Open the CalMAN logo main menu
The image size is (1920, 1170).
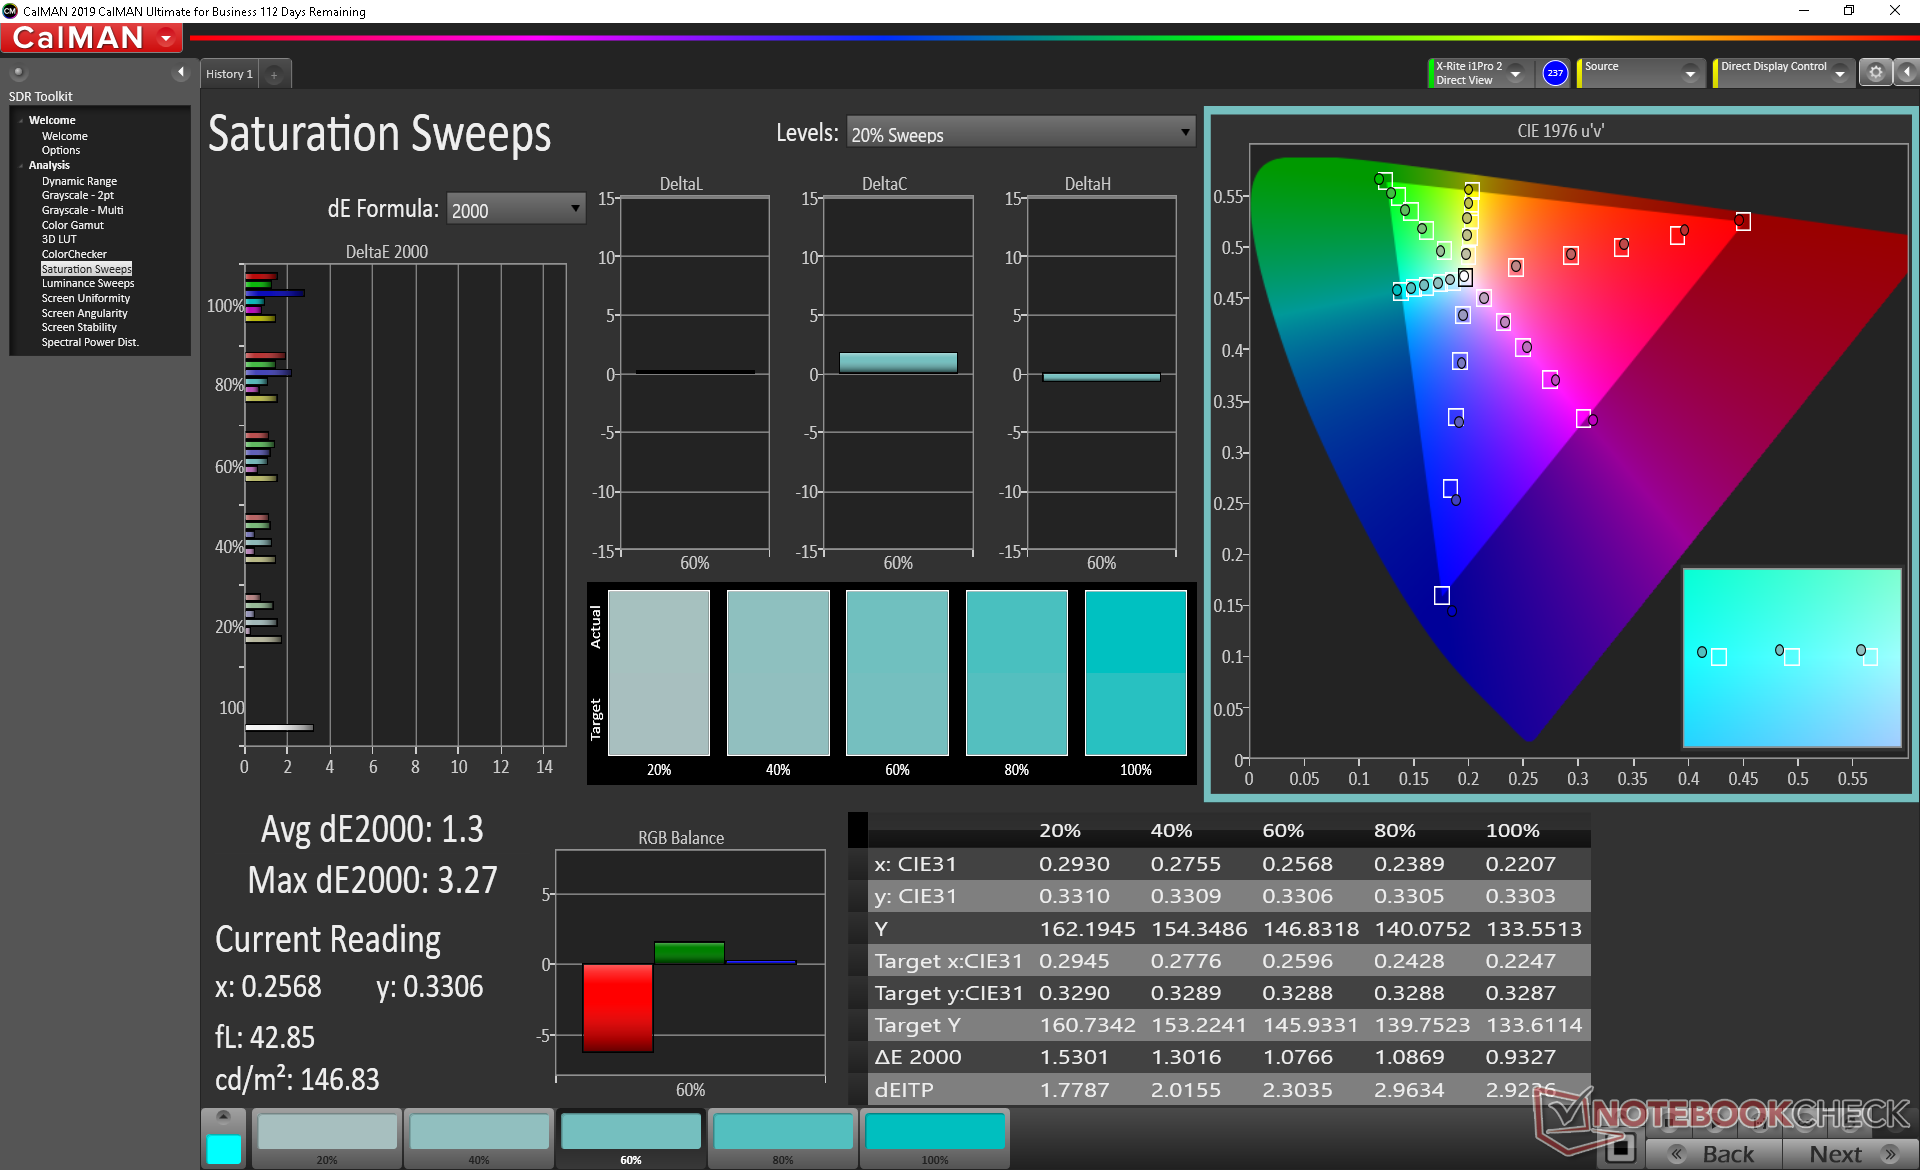coord(92,38)
